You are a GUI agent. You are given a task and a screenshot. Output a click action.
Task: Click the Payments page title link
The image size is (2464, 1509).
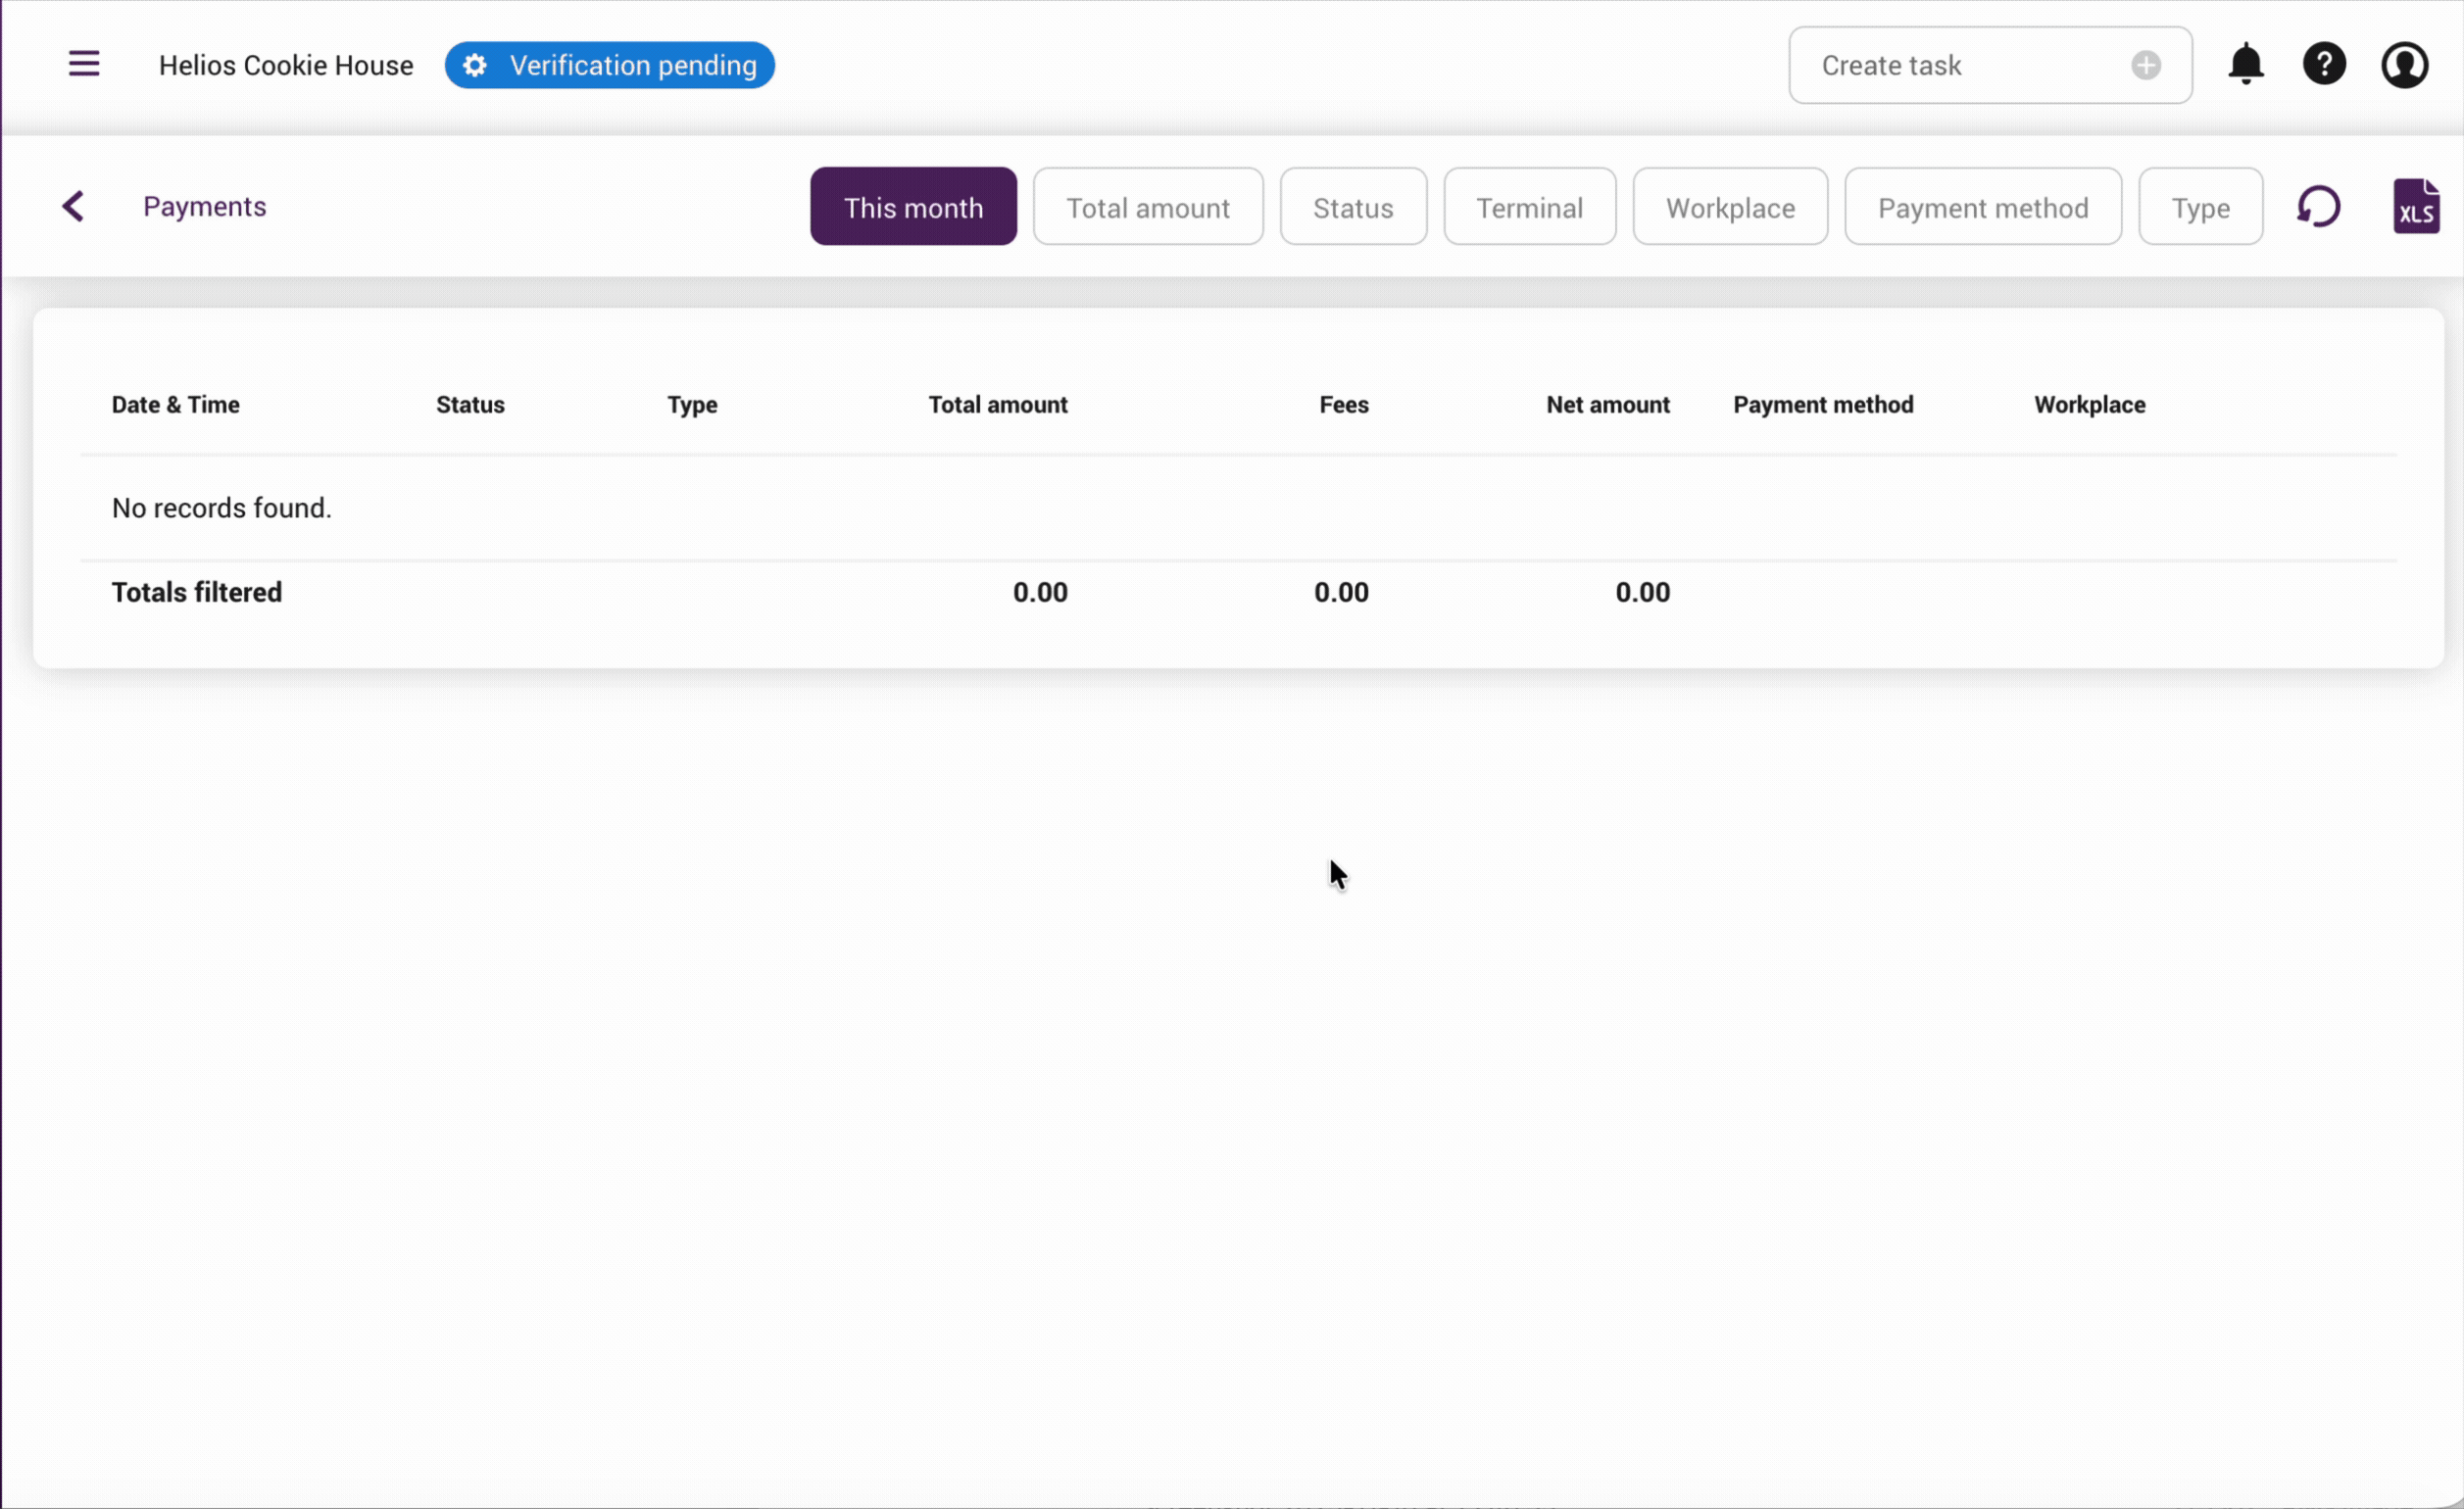(x=204, y=206)
